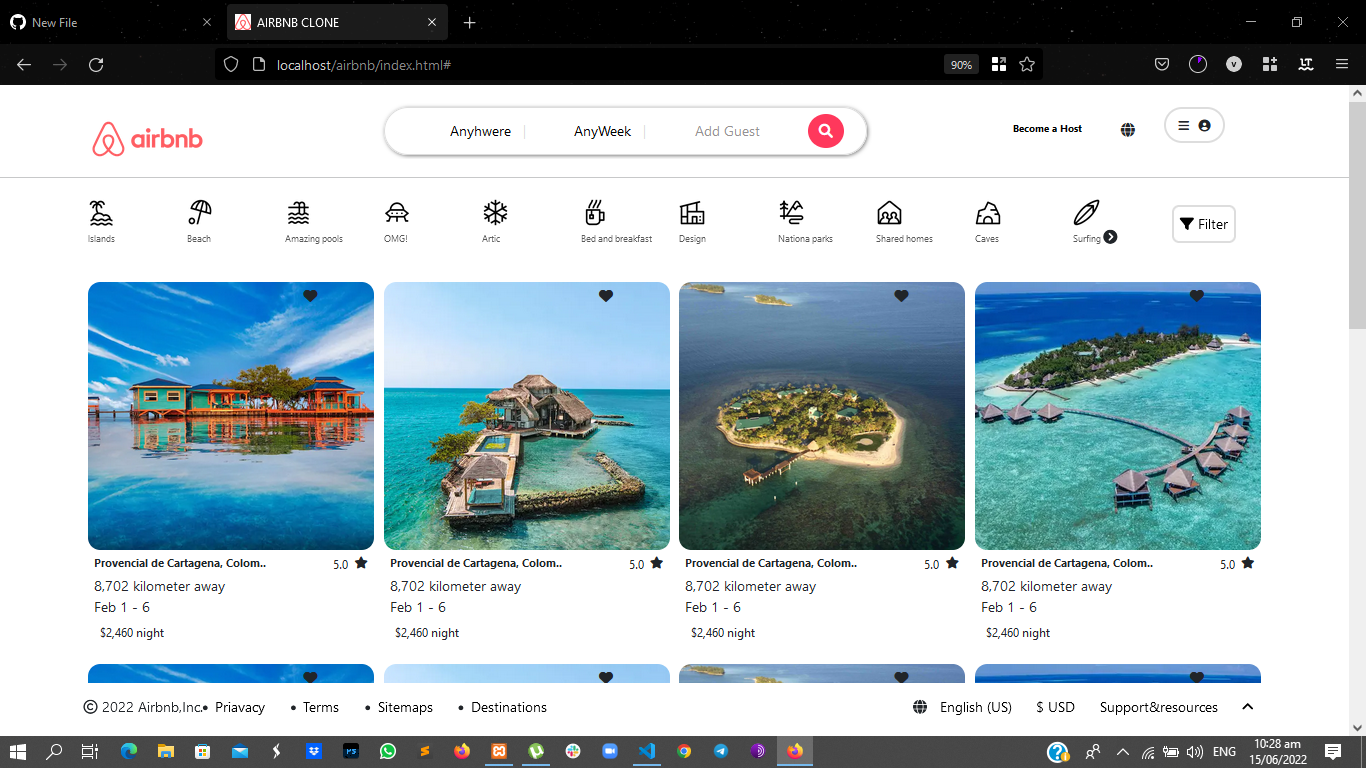
Task: Click the red search magnifier button
Action: pos(826,131)
